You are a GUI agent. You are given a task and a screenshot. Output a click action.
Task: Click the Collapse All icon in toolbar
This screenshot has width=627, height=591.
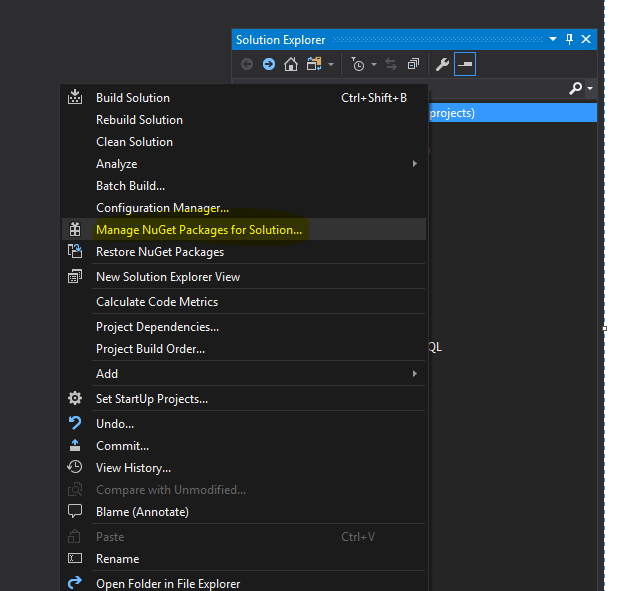click(x=413, y=64)
